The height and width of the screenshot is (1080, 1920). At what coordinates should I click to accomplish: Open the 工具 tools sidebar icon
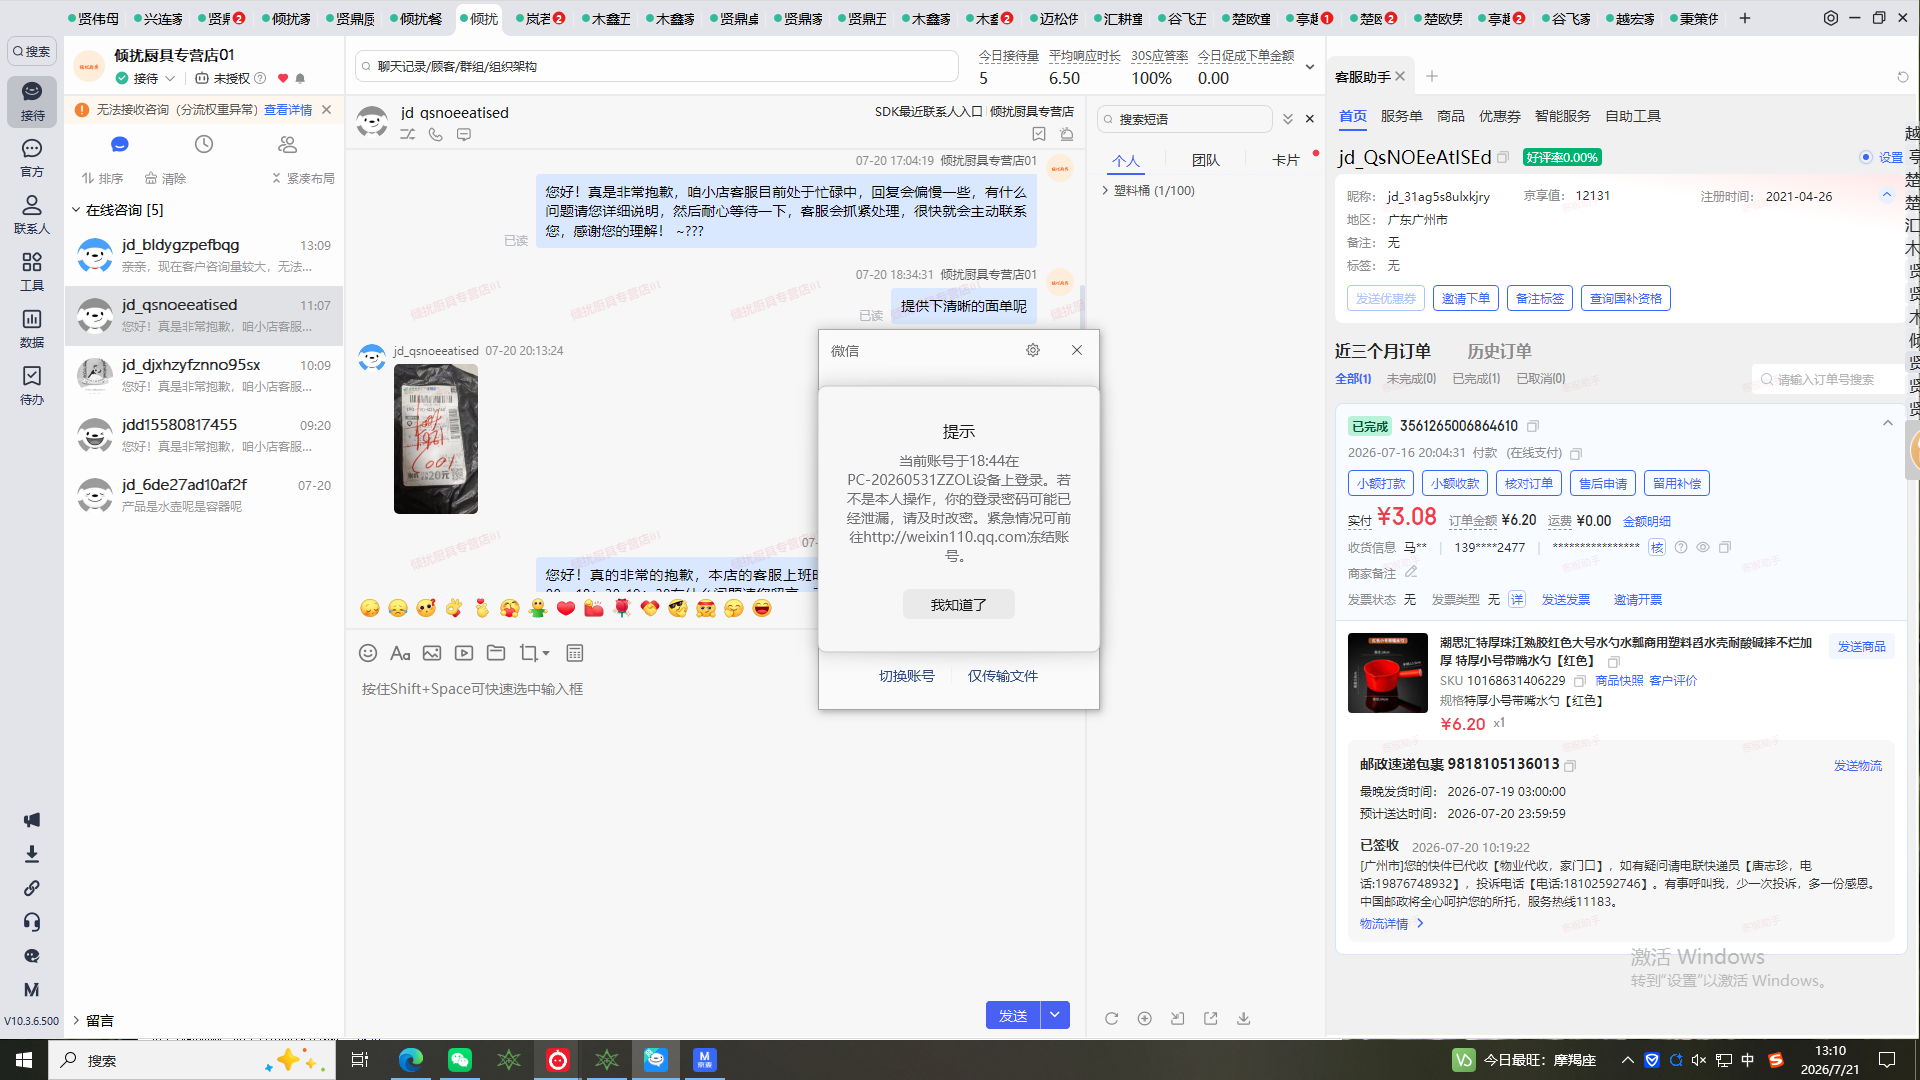32,271
